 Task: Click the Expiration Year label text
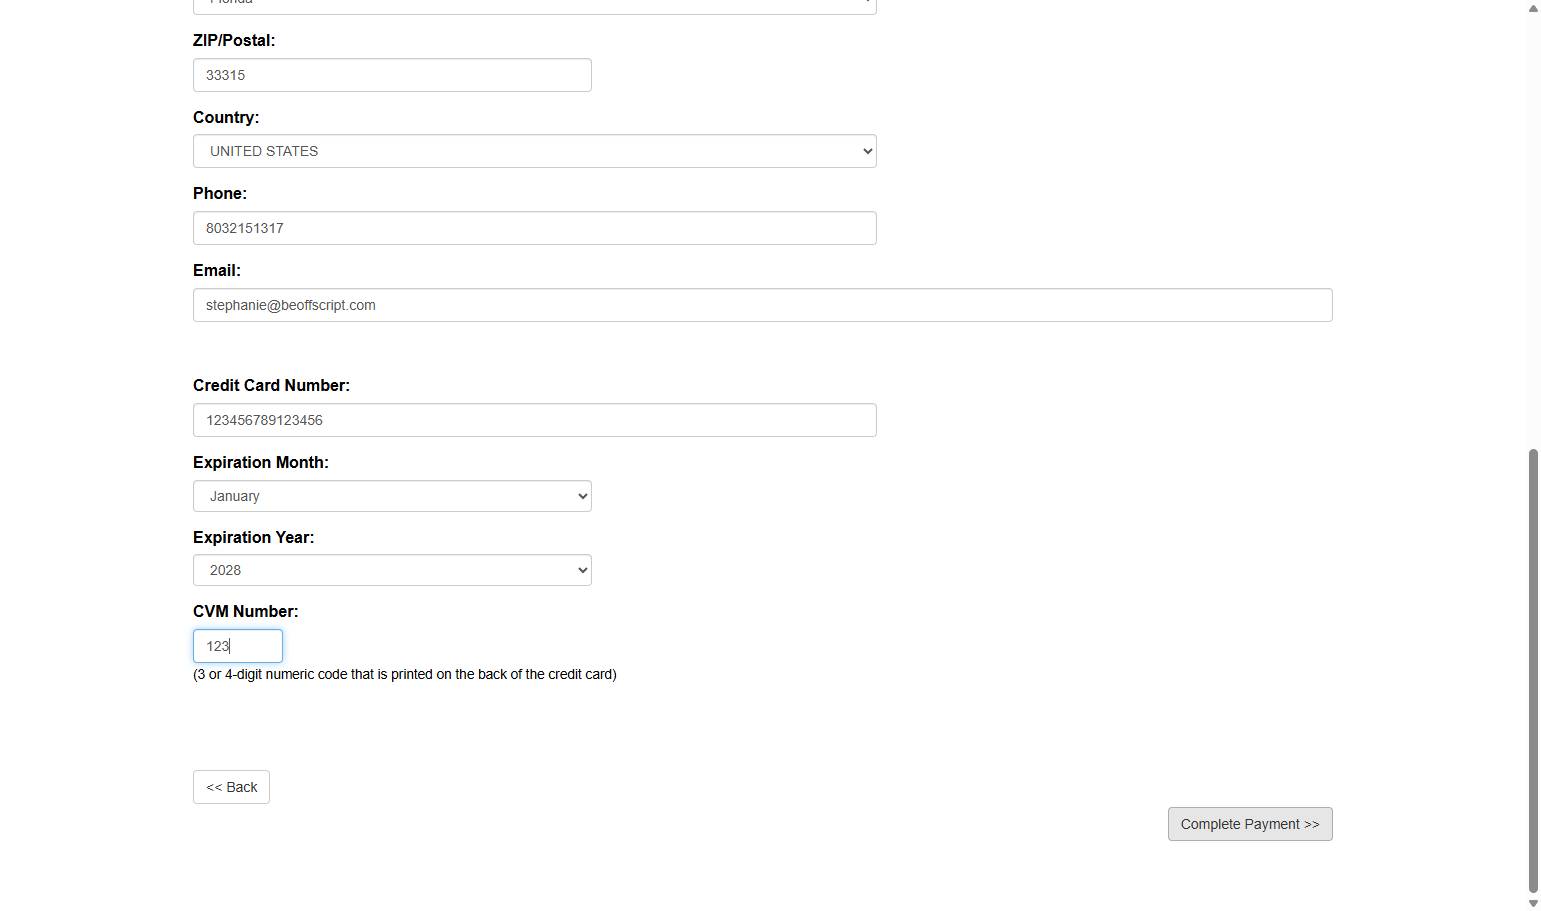253,537
